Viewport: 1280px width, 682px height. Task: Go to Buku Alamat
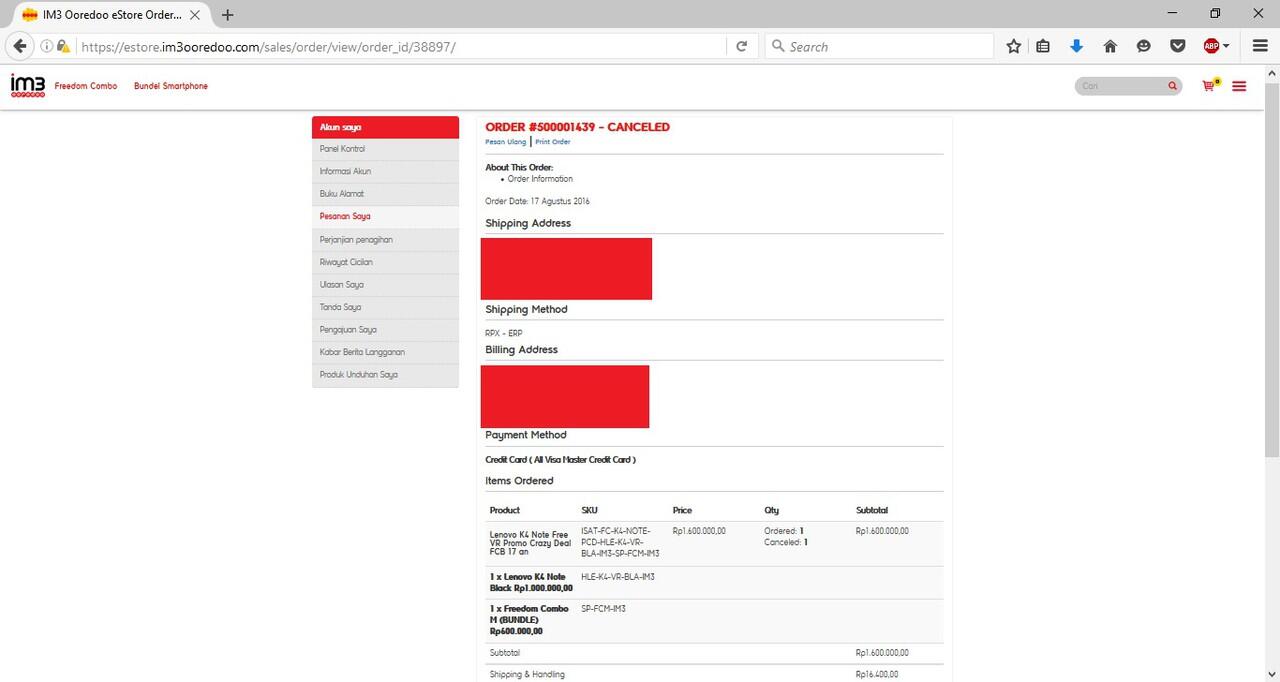[385, 194]
